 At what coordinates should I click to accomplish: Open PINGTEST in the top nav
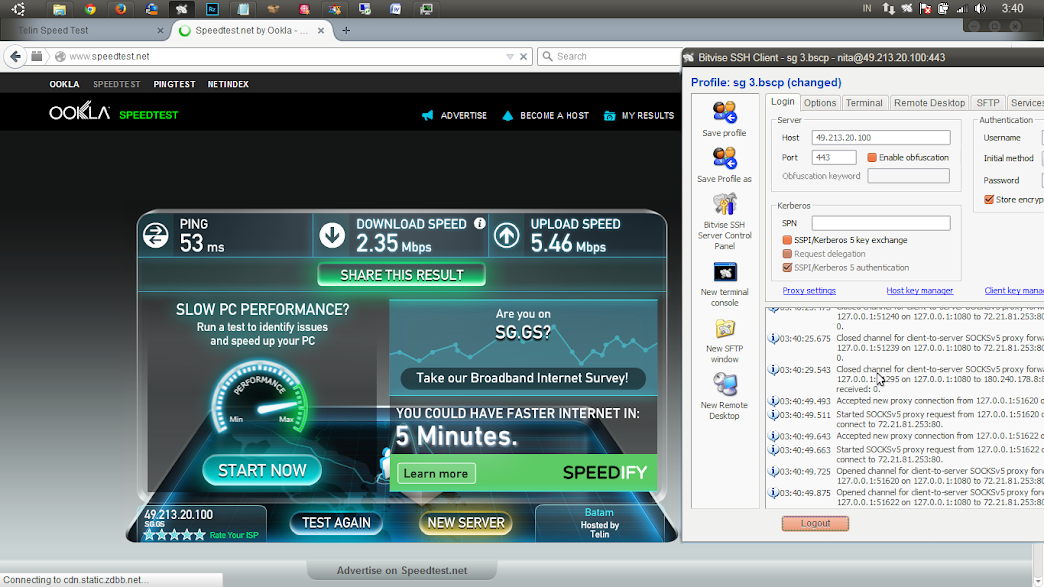174,85
